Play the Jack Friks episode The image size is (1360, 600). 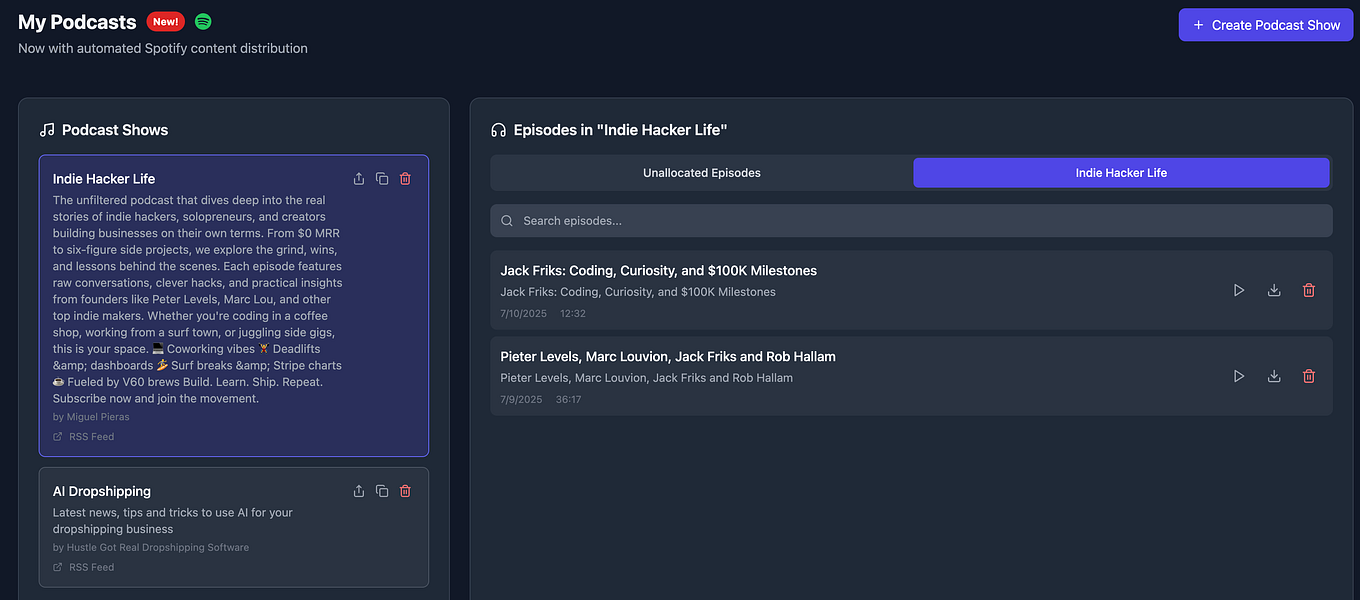[1239, 290]
